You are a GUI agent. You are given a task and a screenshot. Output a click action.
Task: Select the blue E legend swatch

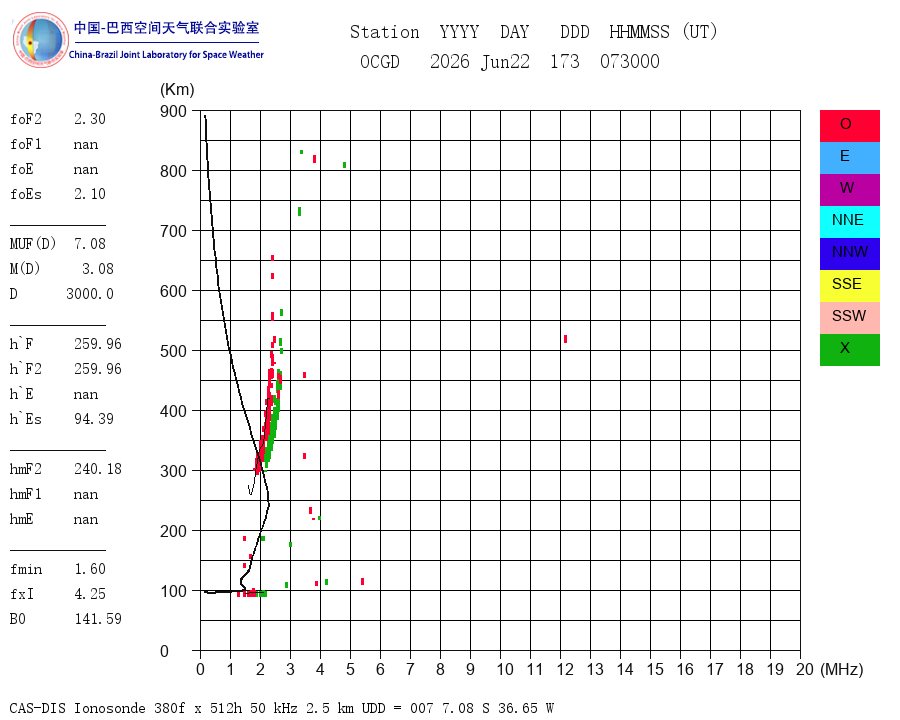pos(849,158)
